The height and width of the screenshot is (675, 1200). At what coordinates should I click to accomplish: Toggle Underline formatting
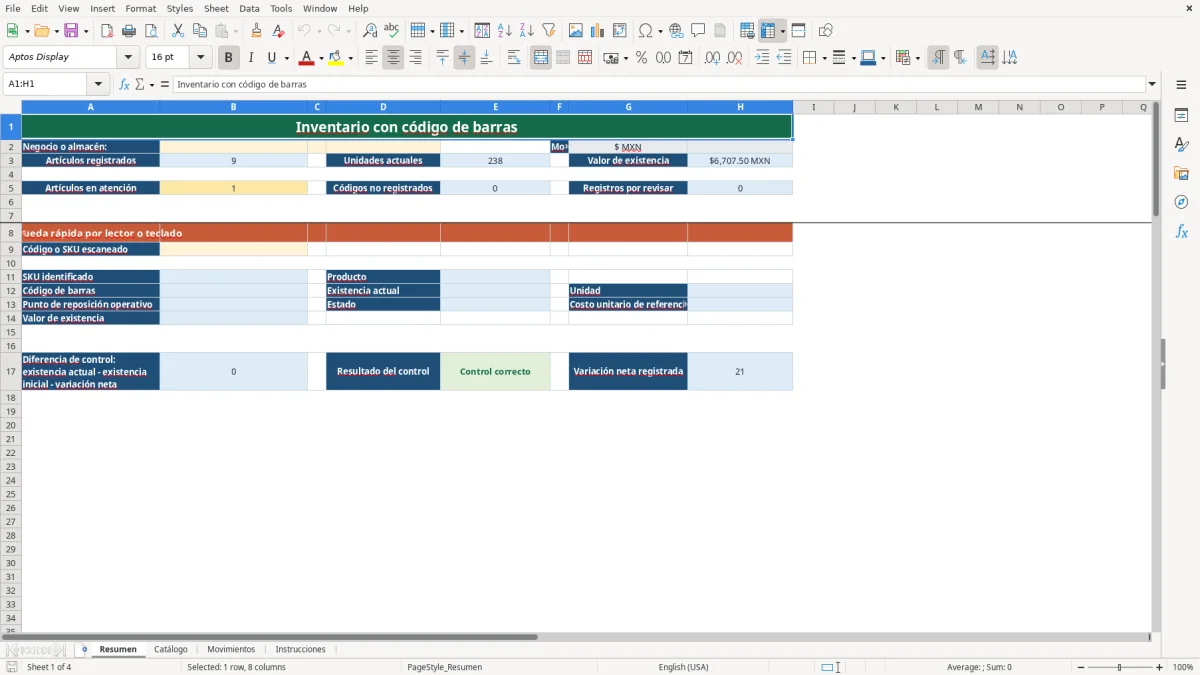coord(271,58)
